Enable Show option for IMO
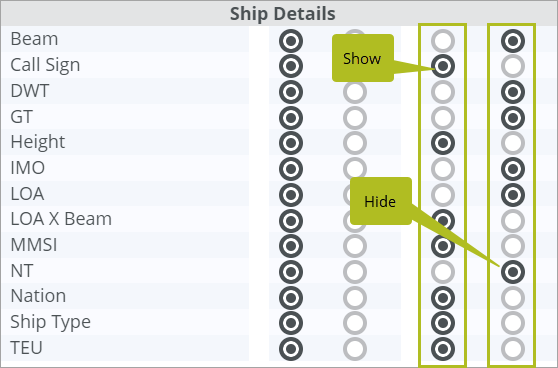 (x=443, y=169)
